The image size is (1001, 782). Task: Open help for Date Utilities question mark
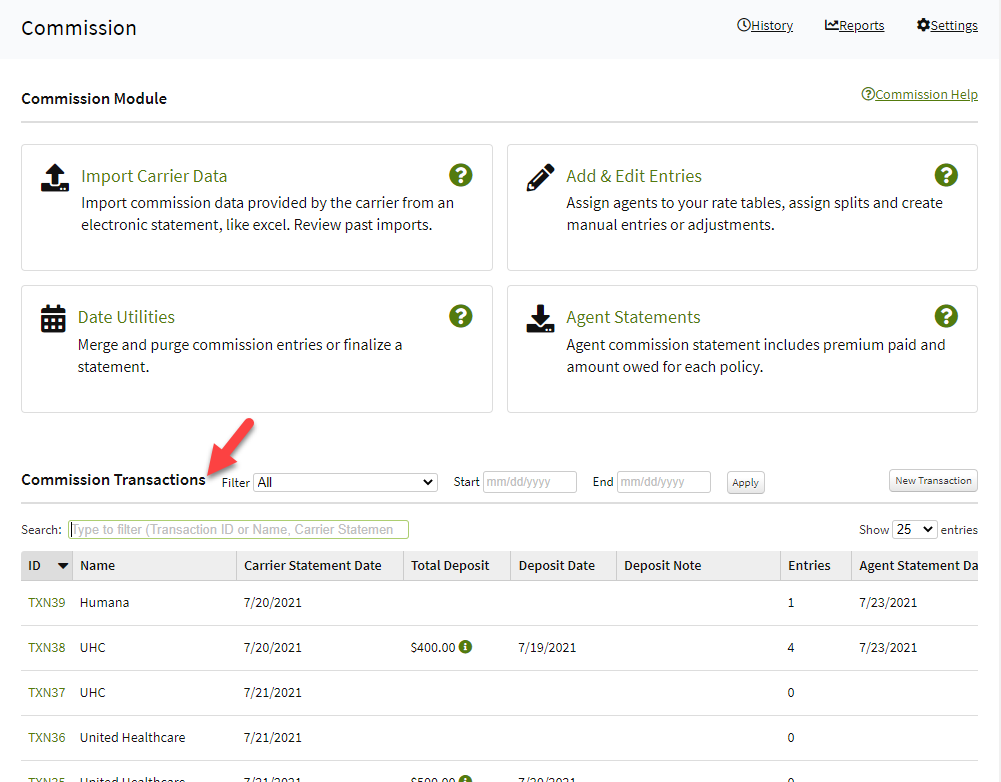(x=461, y=315)
